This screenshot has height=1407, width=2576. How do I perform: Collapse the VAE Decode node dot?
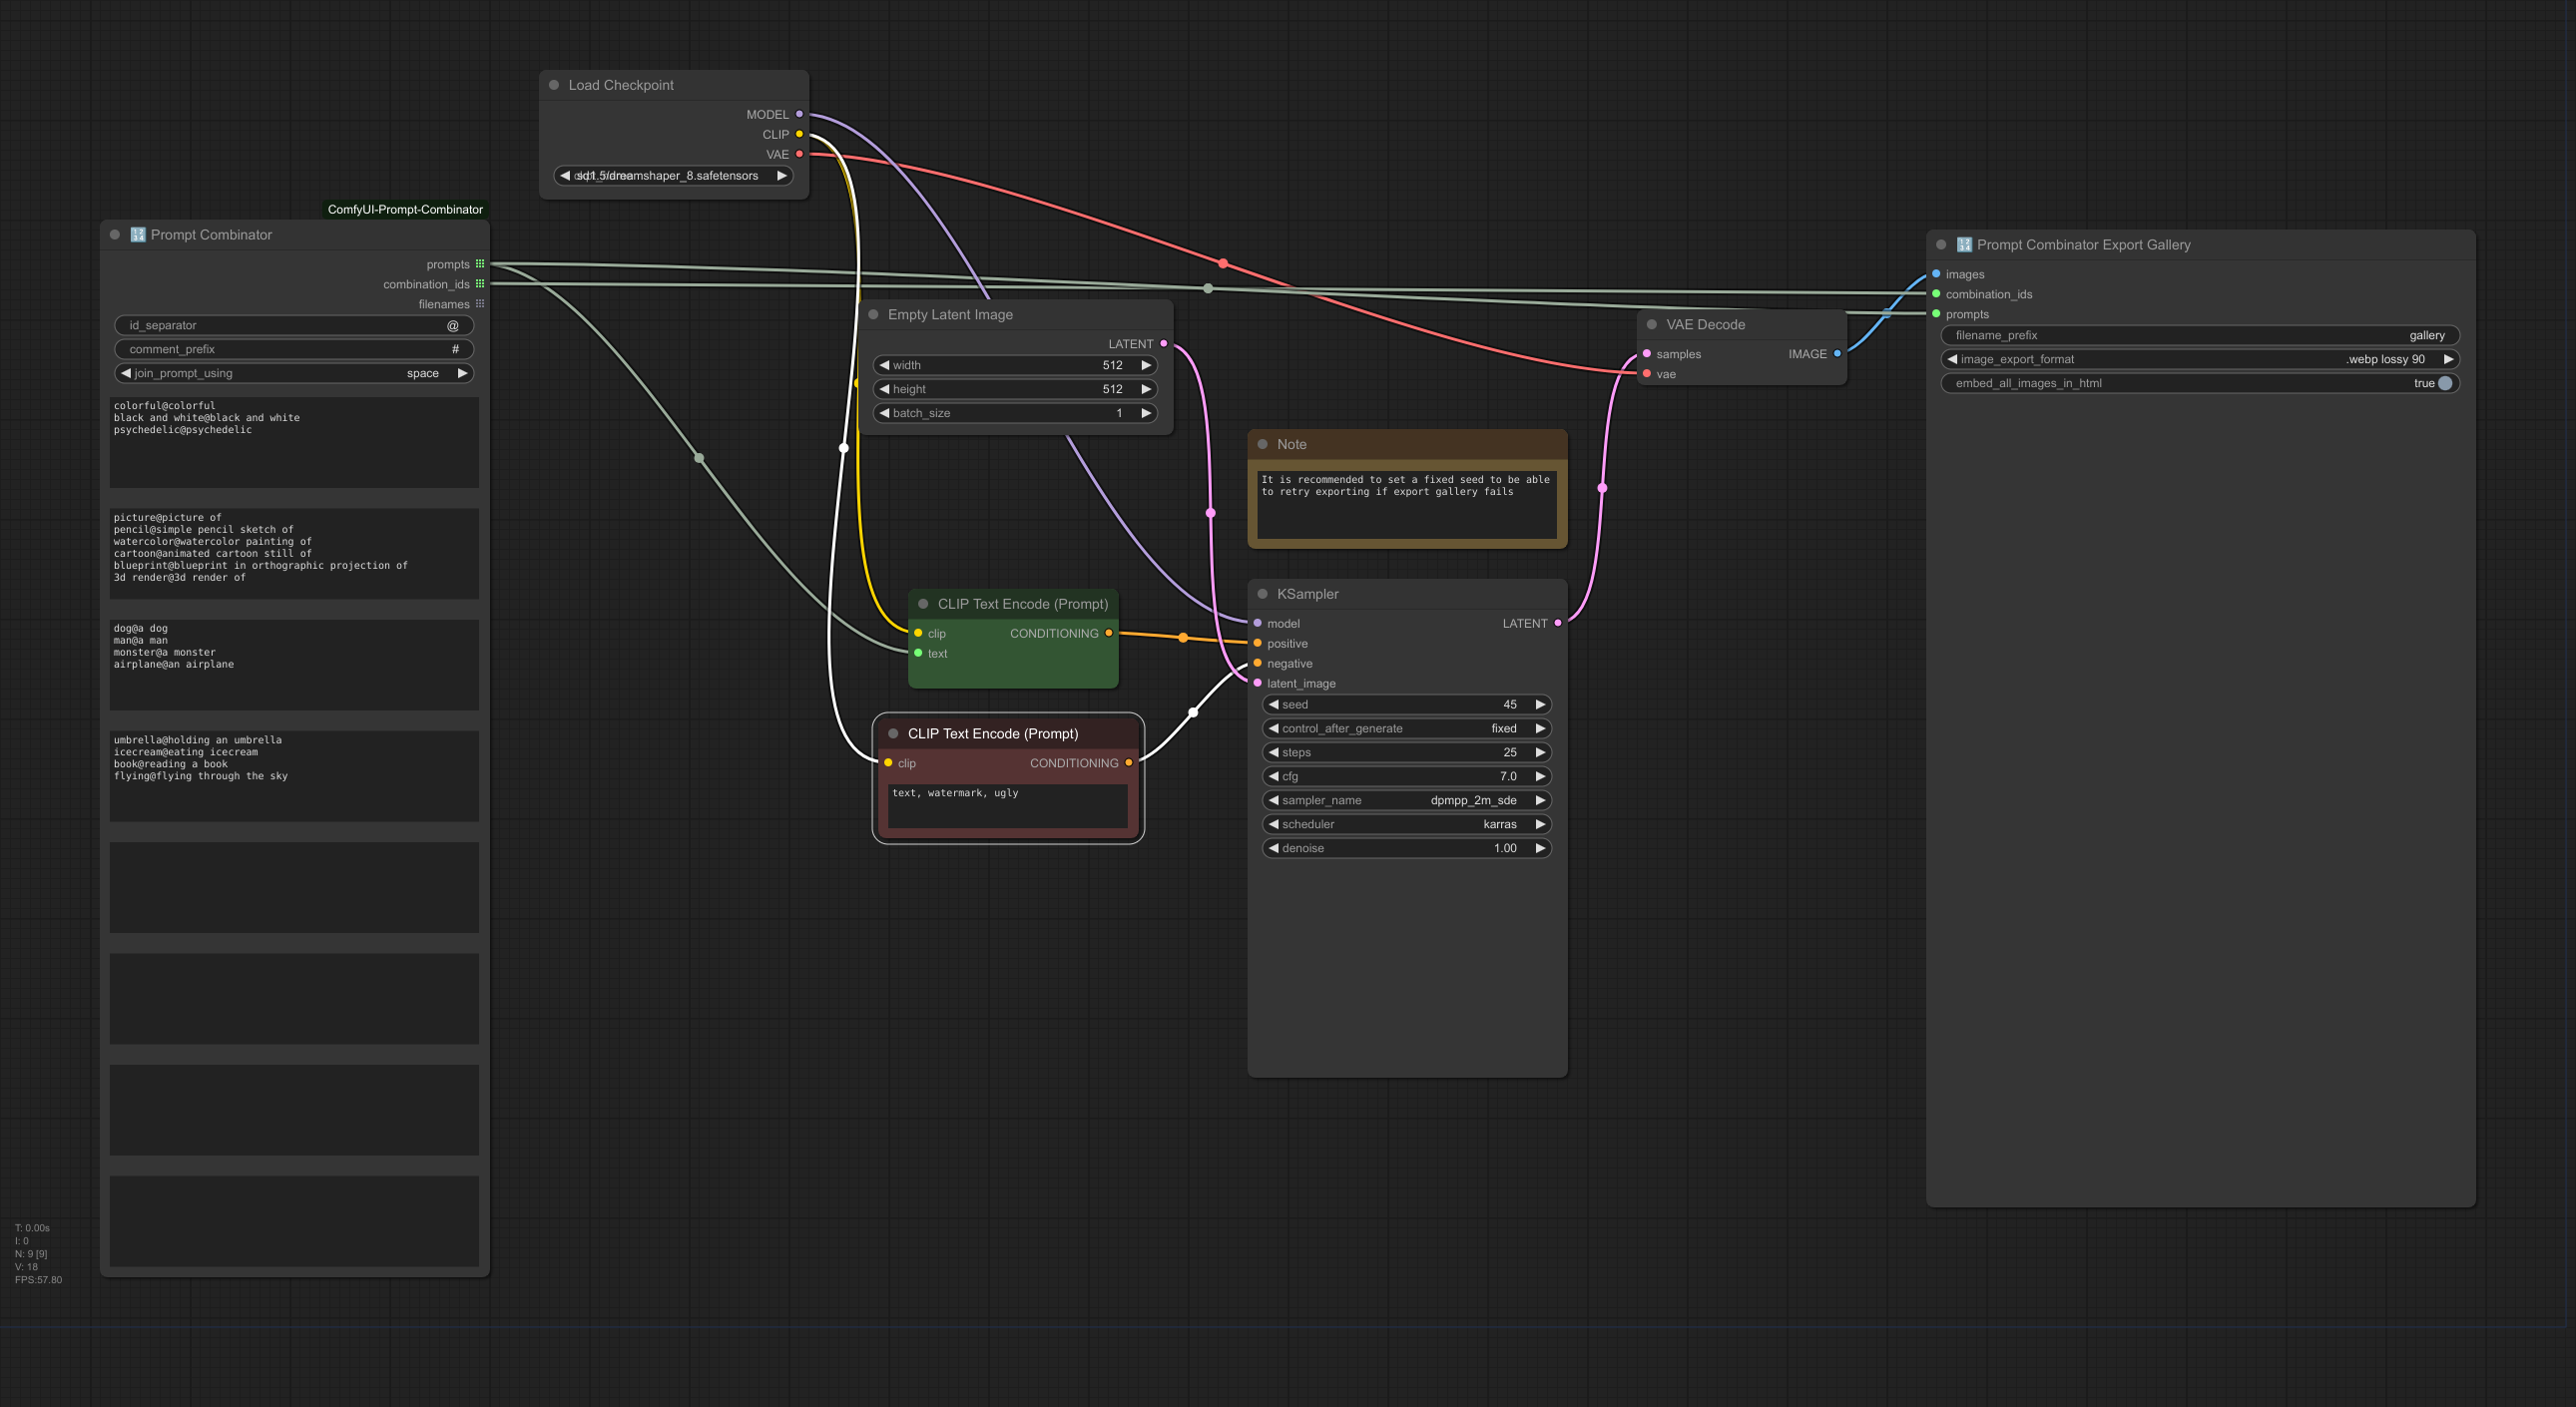pyautogui.click(x=1651, y=325)
